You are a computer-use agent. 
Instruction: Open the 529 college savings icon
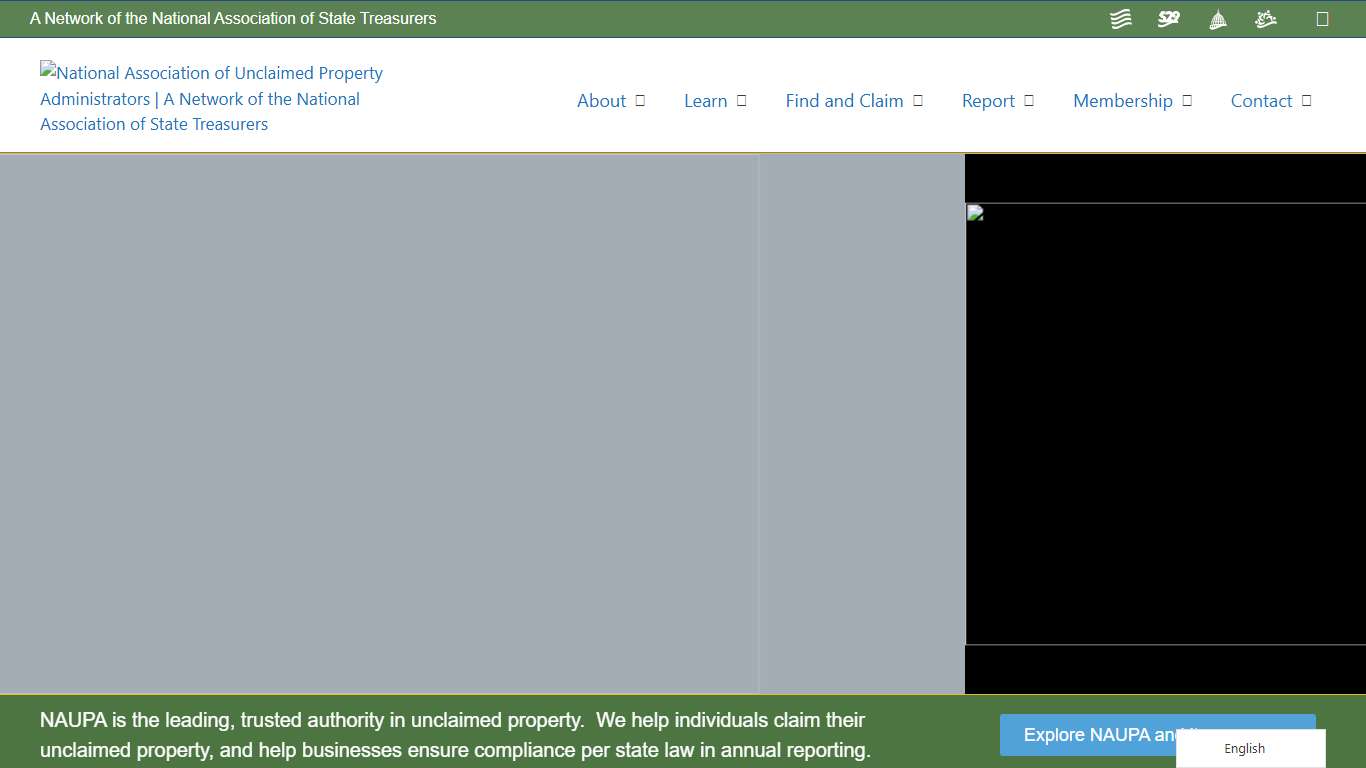1168,18
